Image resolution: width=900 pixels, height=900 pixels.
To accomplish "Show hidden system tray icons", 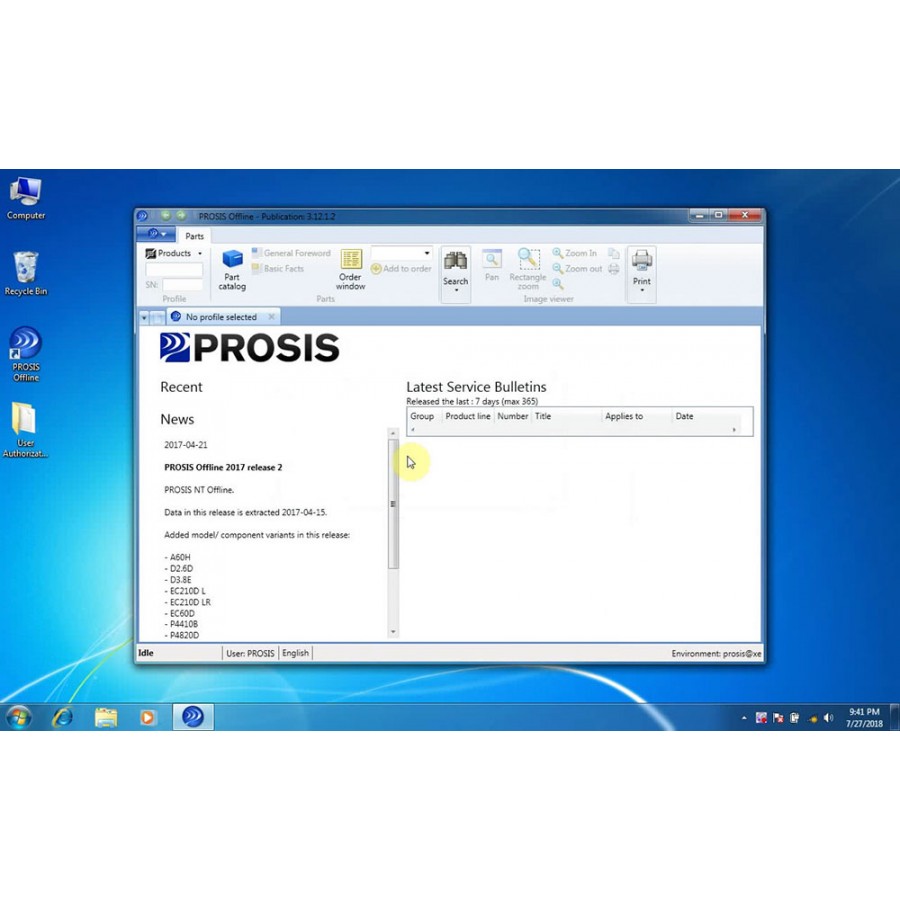I will (x=744, y=718).
